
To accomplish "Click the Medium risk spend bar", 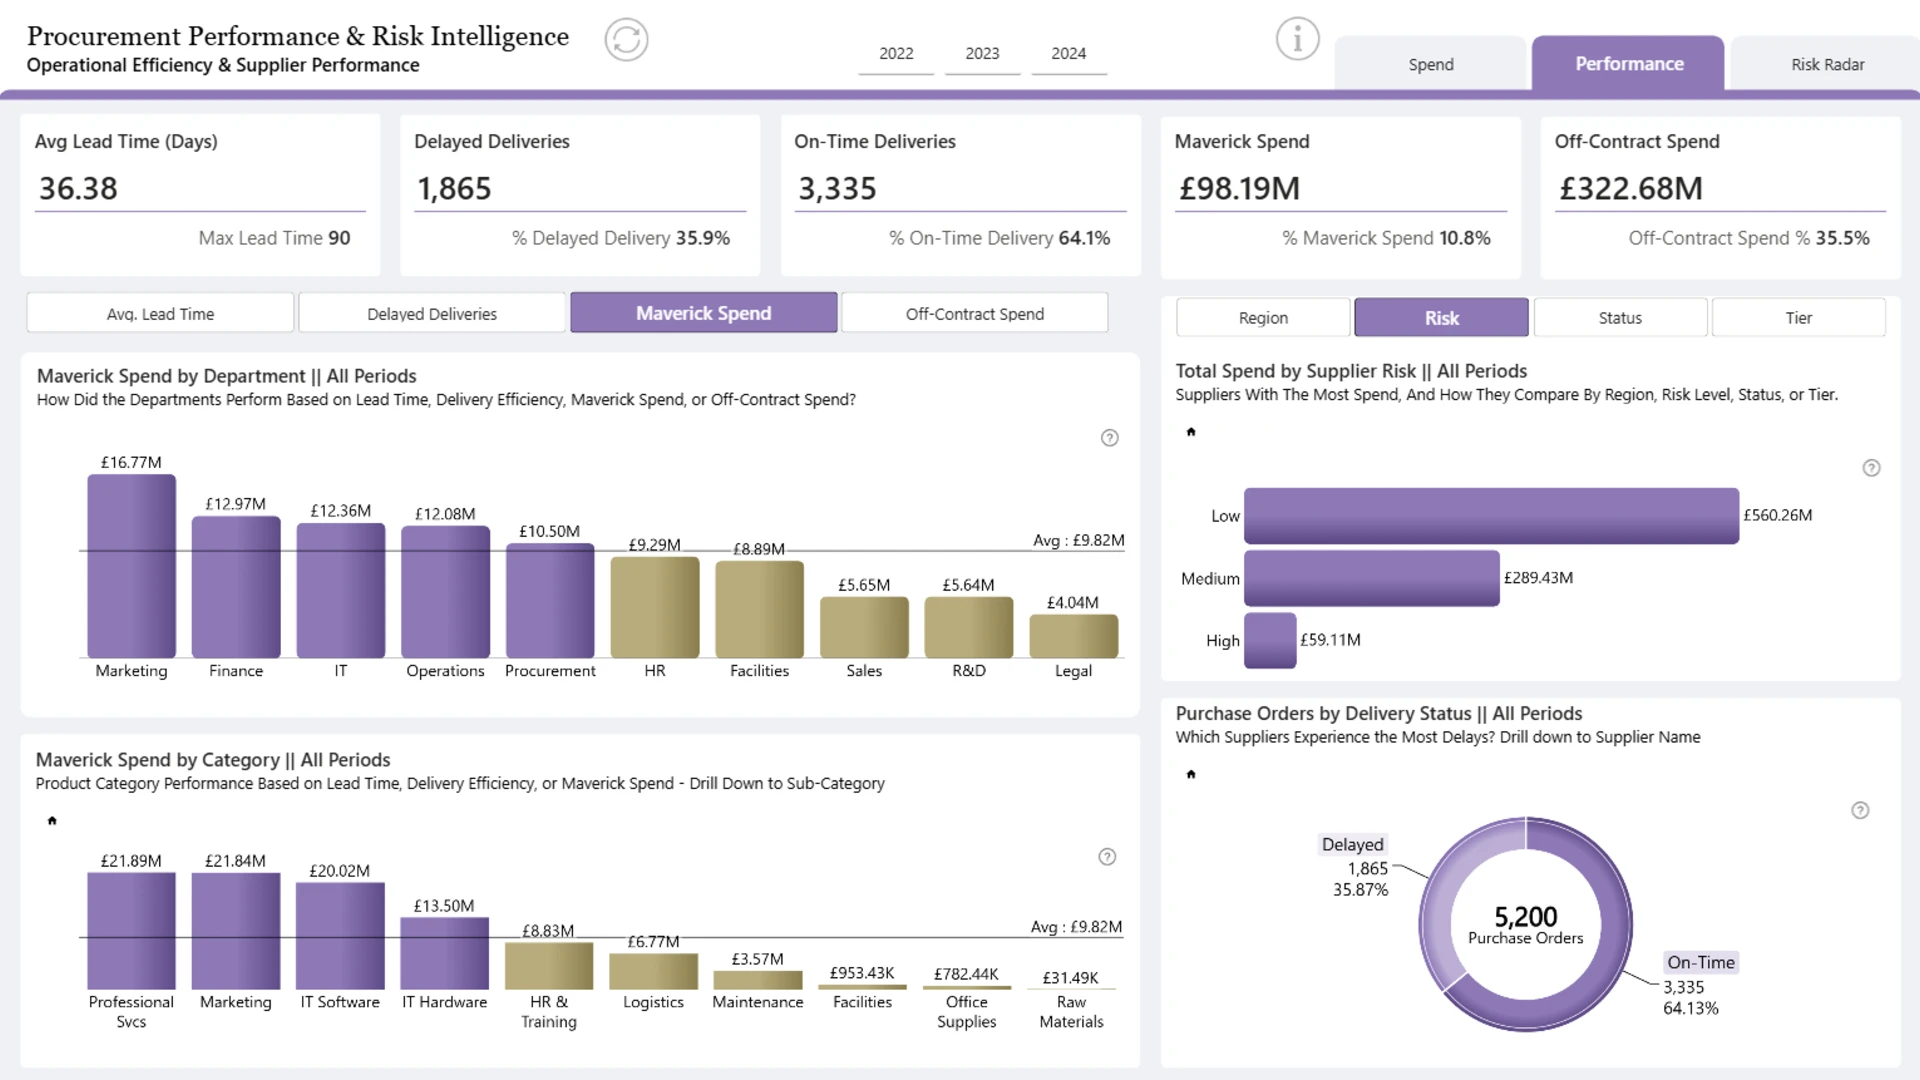I will coord(1372,578).
